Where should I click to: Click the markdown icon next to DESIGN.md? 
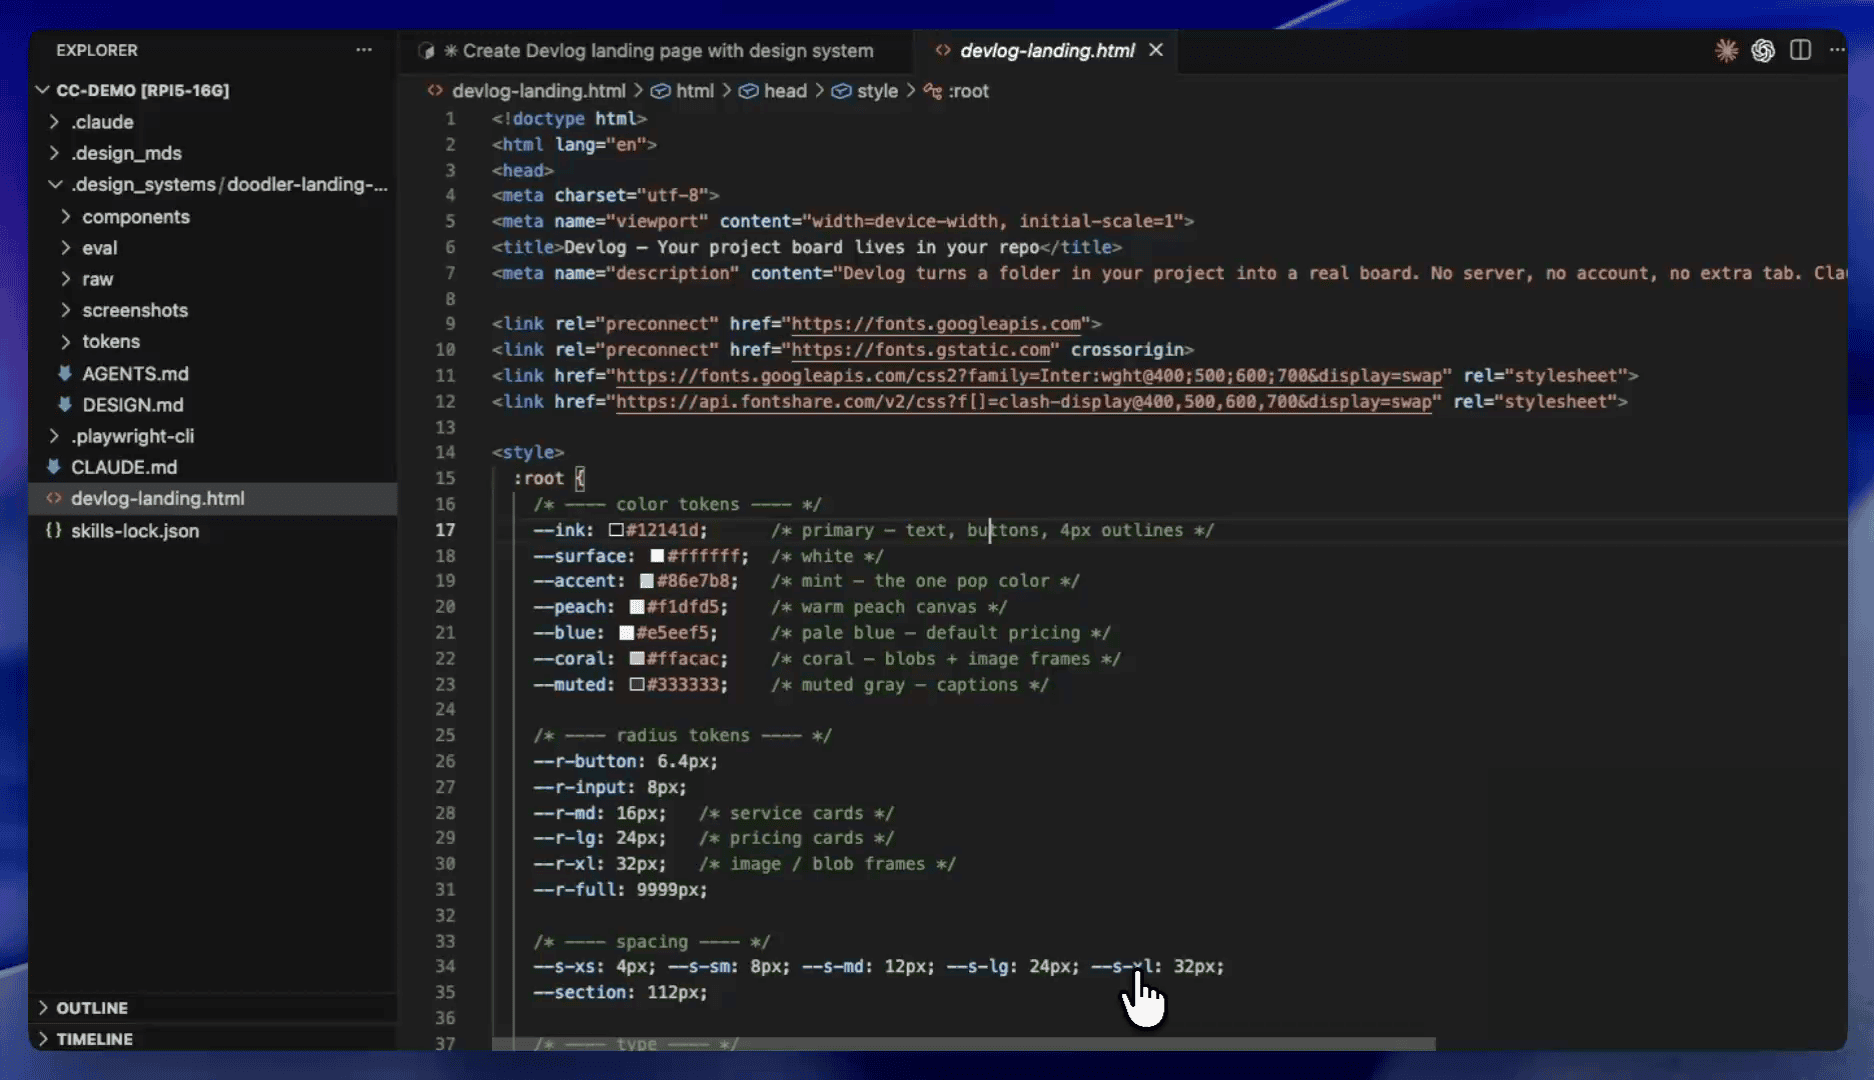click(x=64, y=404)
